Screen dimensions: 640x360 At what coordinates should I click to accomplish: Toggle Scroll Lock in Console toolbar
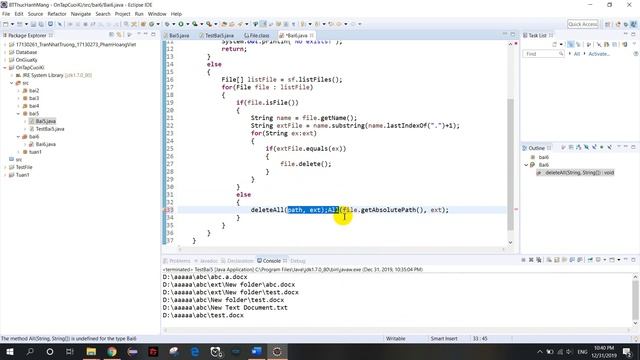pyautogui.click(x=556, y=260)
